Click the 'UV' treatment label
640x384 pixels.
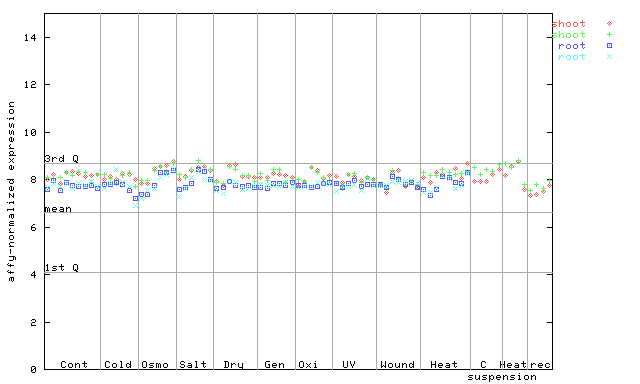pos(349,364)
